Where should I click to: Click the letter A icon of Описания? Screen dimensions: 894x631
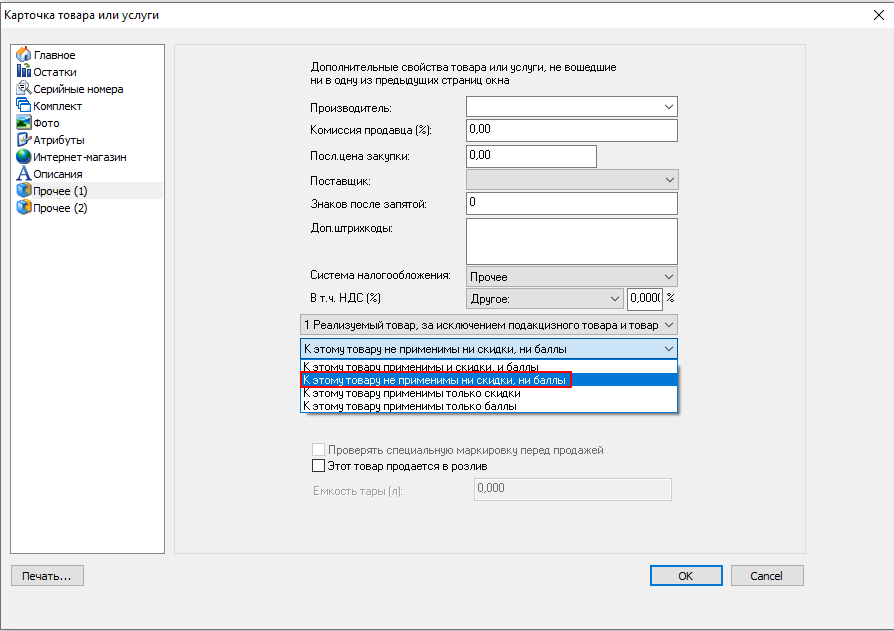(x=23, y=173)
